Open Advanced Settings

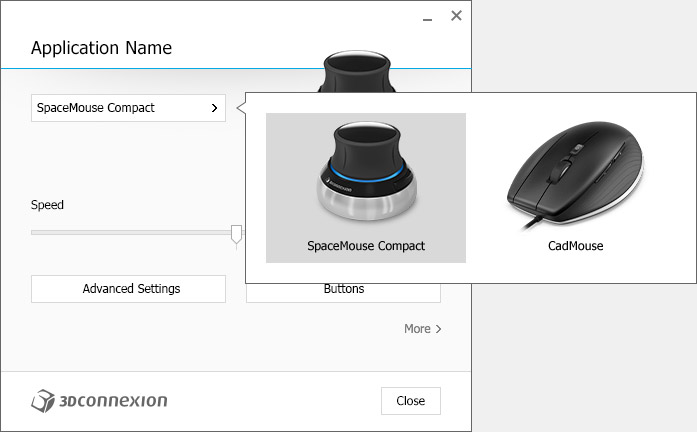[x=131, y=289]
